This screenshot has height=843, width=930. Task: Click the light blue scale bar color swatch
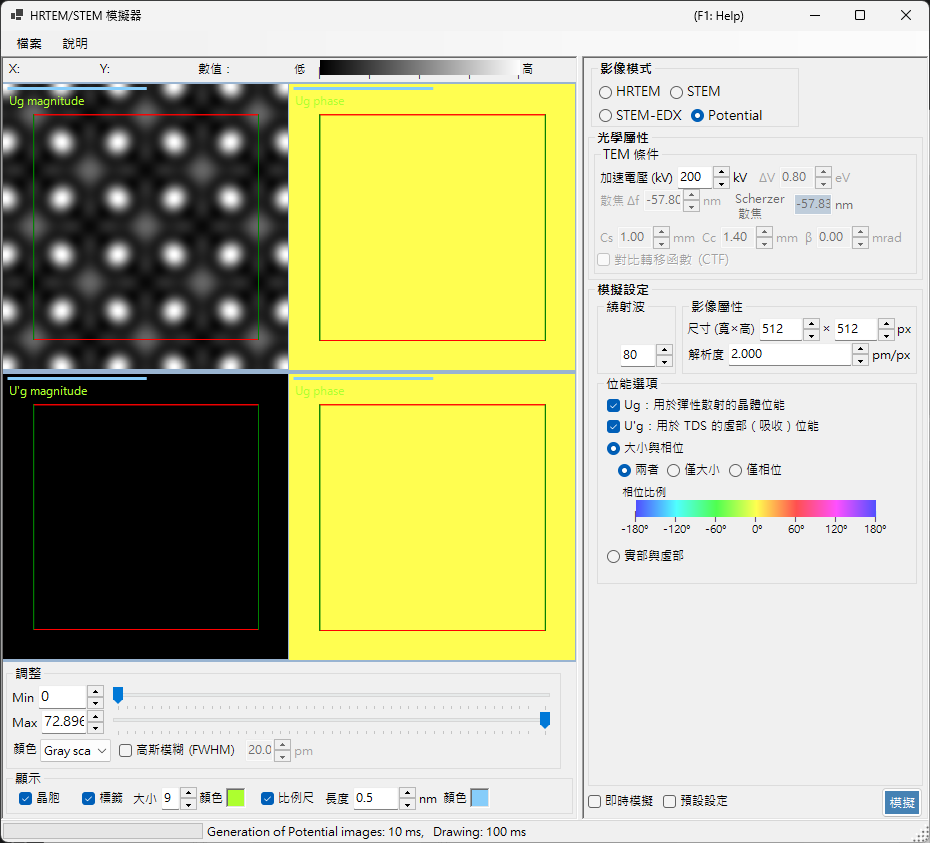point(479,798)
